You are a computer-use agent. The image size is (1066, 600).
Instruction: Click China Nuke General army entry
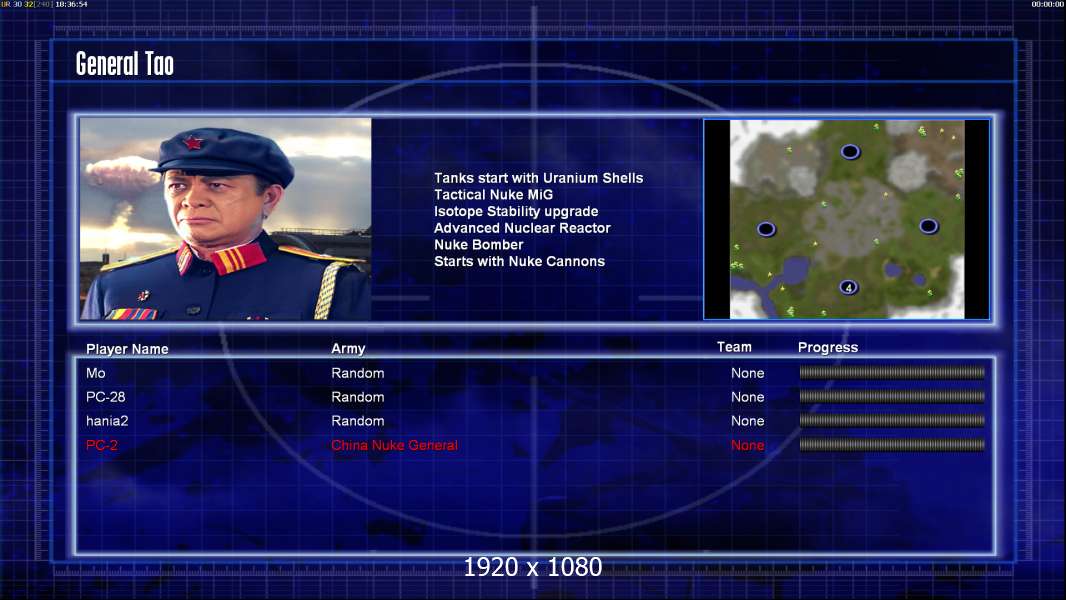coord(394,445)
